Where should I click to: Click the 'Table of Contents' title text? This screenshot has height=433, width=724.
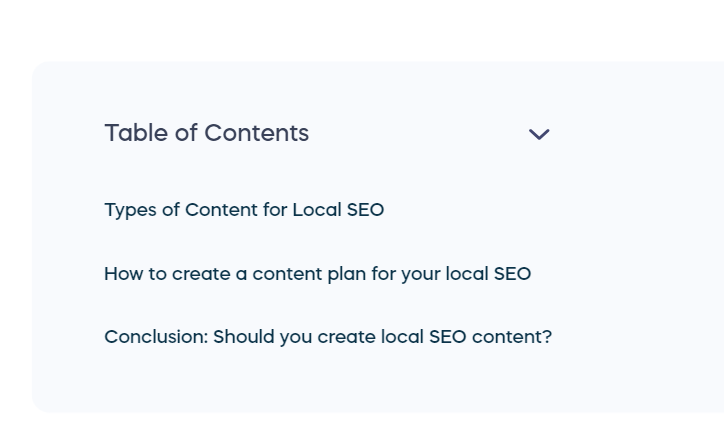(x=207, y=133)
